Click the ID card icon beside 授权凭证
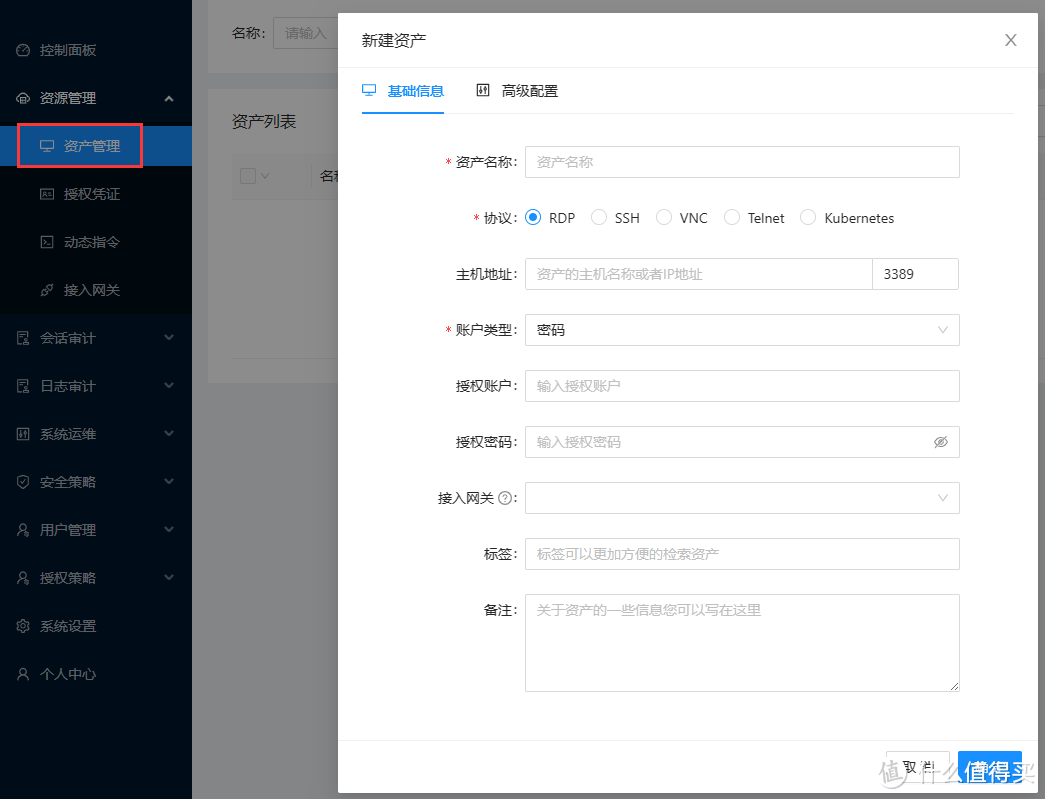 [x=47, y=194]
